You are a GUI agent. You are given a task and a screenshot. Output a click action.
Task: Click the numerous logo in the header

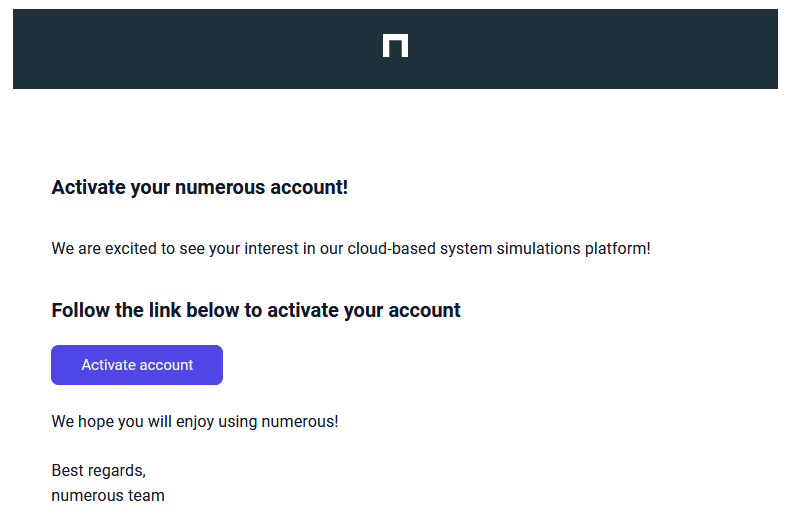395,46
